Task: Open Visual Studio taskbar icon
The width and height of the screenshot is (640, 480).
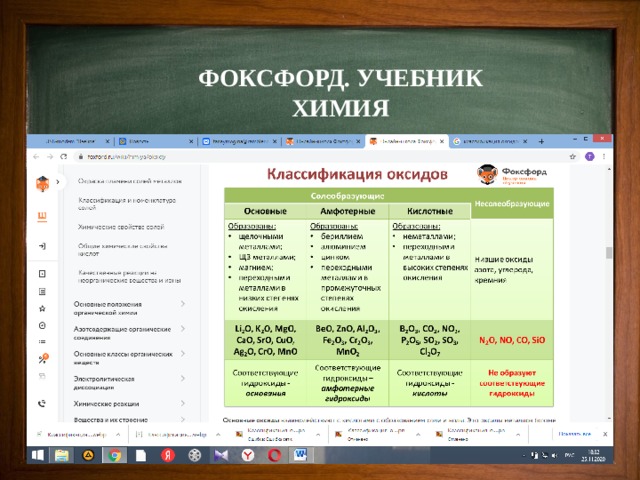Action: point(221,455)
